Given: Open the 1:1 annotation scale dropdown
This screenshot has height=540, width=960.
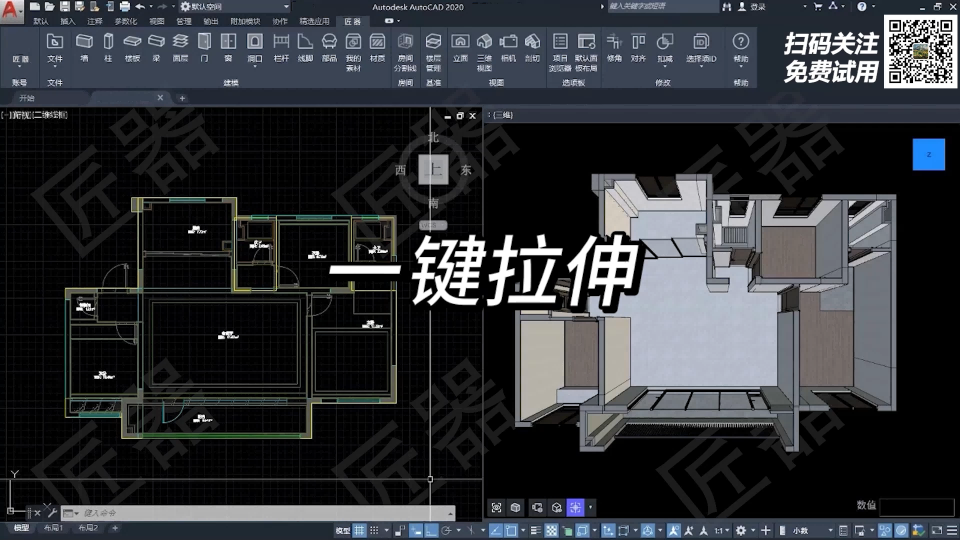Looking at the screenshot, I should coord(722,530).
